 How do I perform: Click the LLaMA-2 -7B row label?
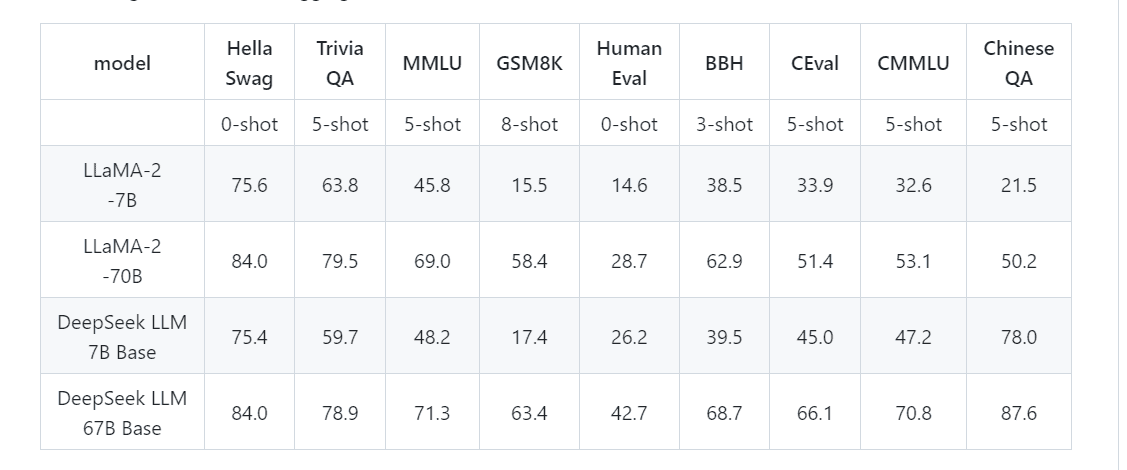point(122,185)
